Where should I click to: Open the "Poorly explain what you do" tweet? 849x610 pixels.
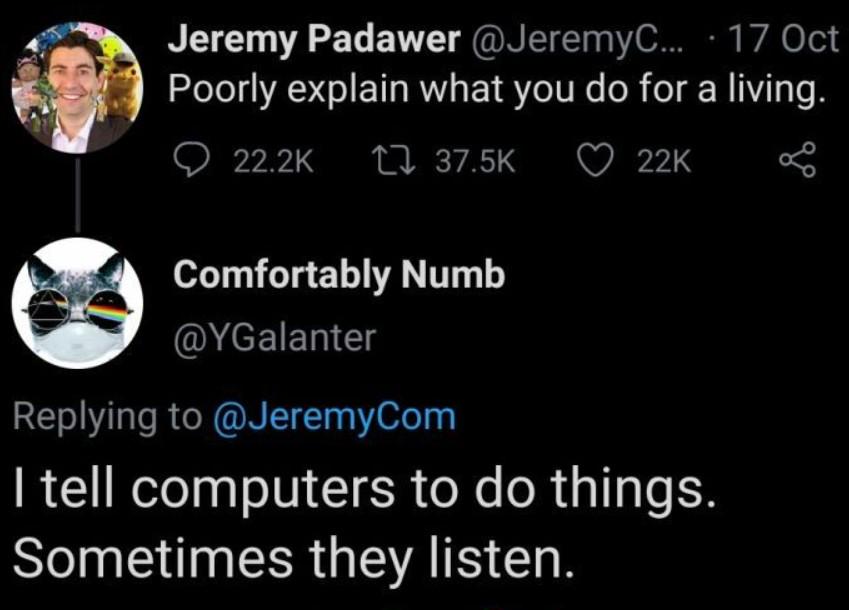495,93
